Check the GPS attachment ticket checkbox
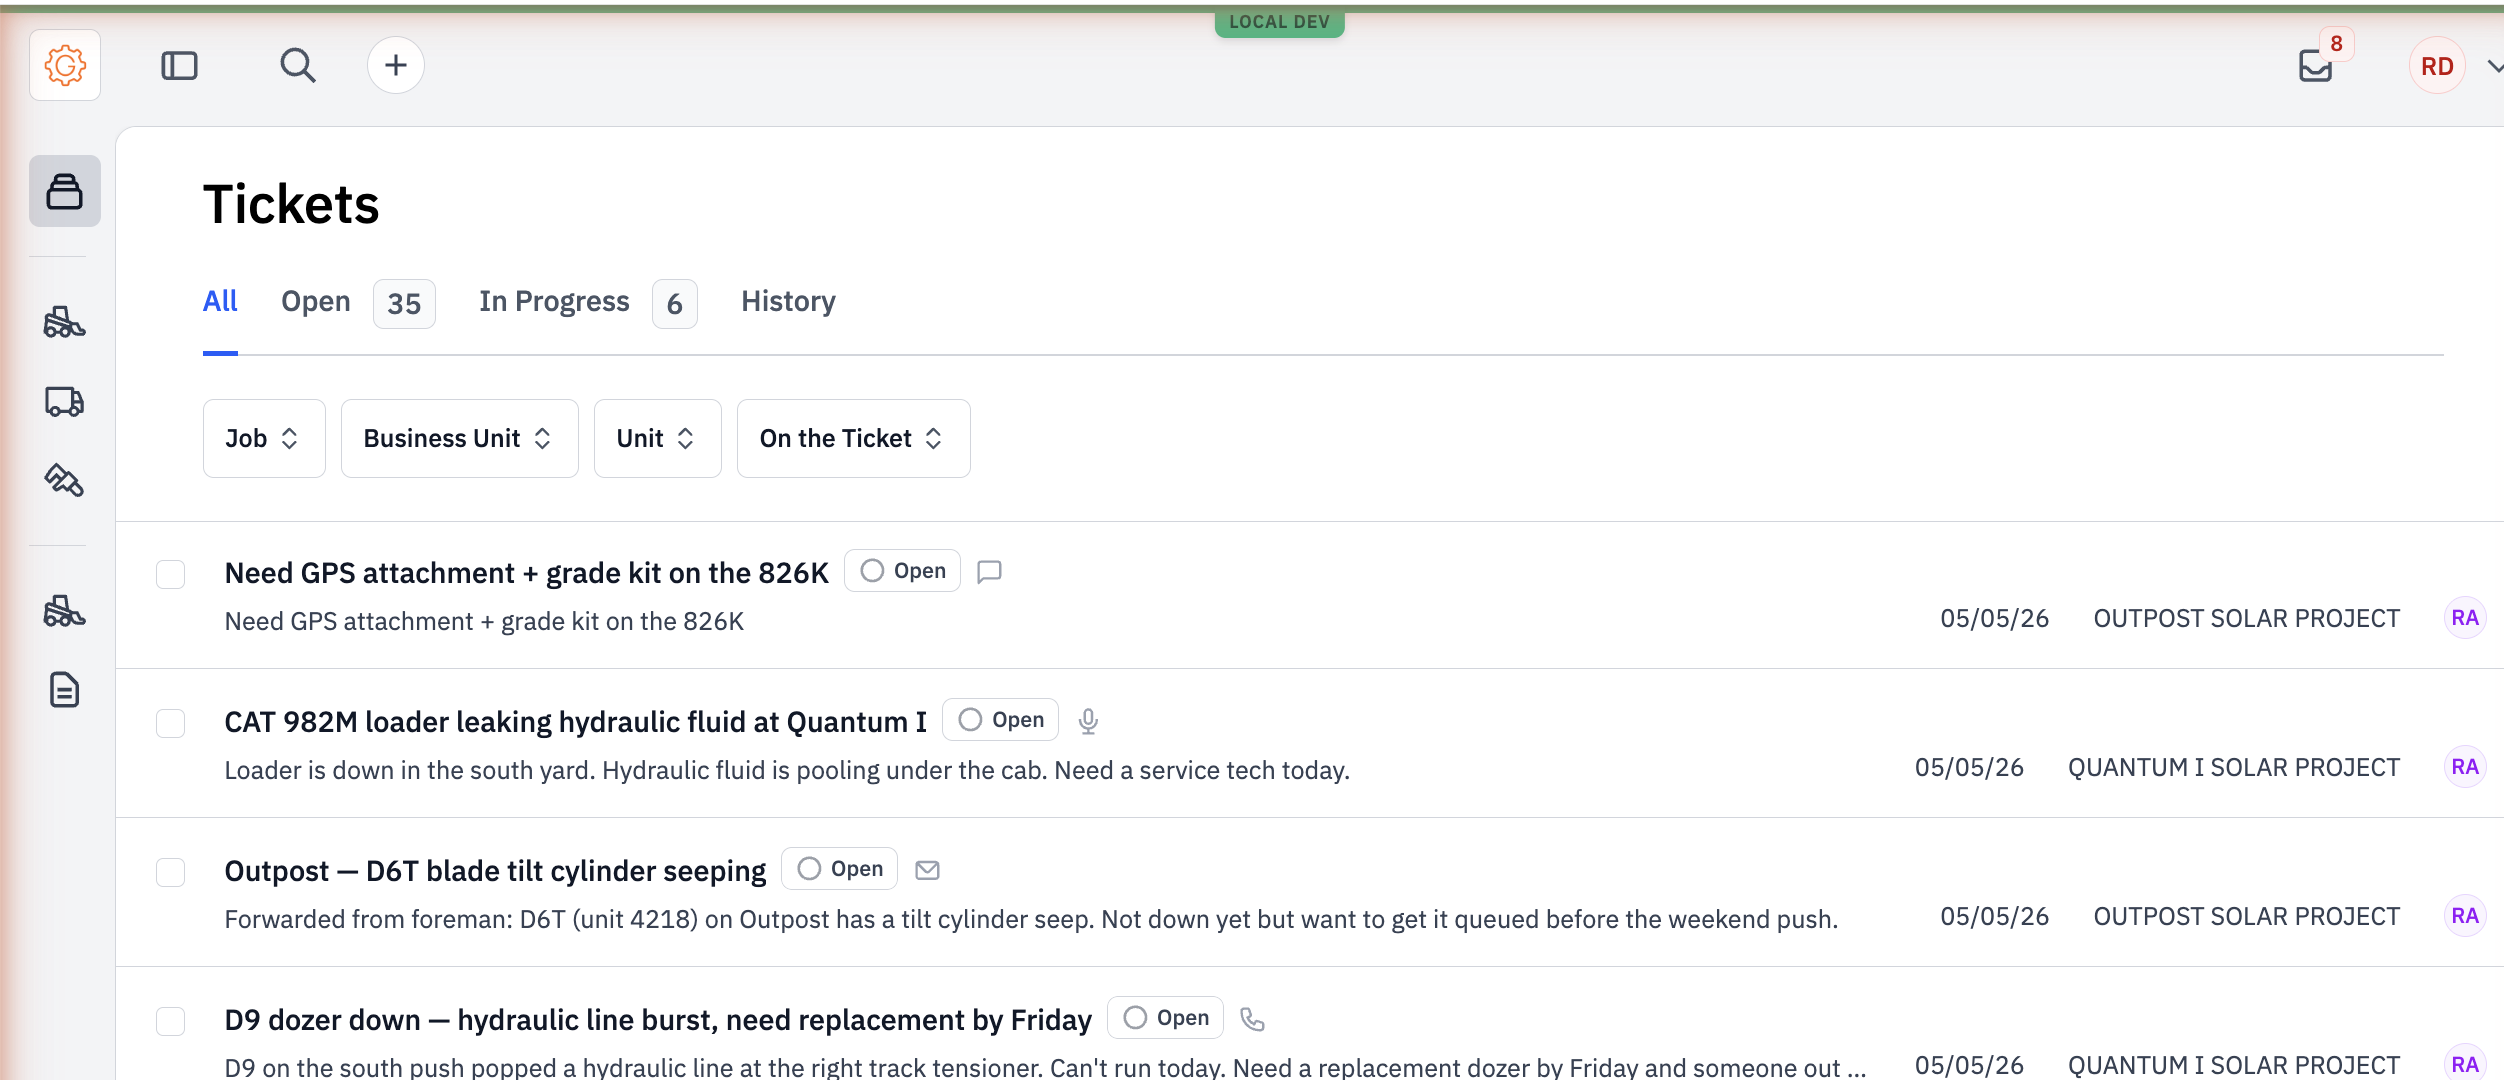The image size is (2504, 1080). [x=171, y=575]
